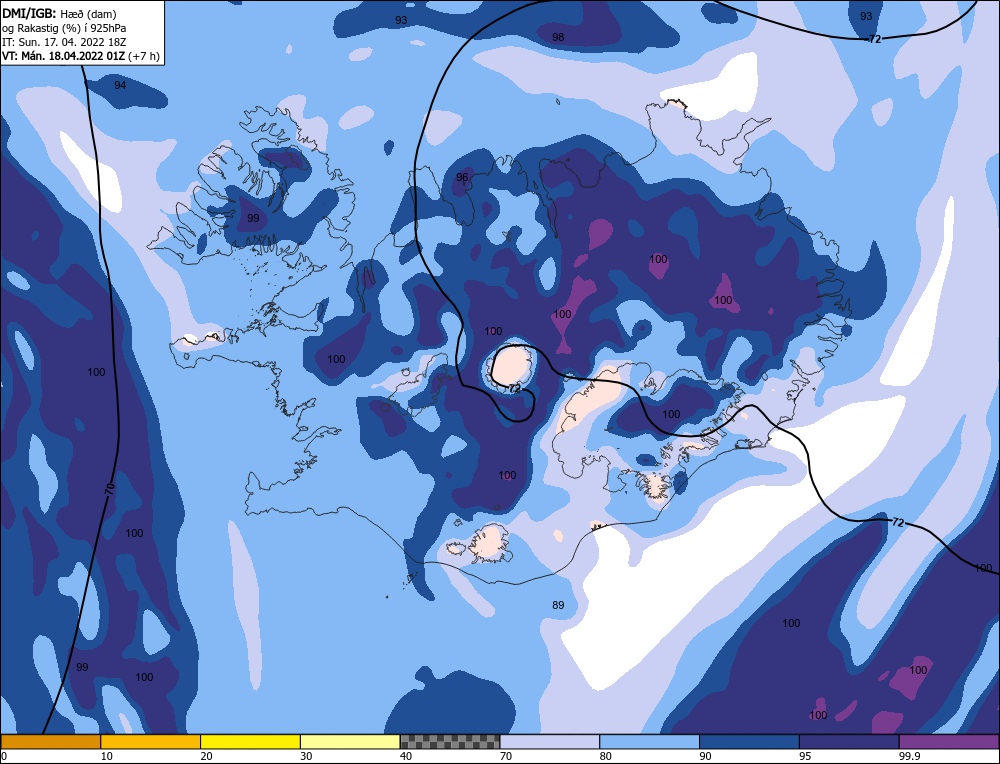Click the '10' legend scale number

(107, 756)
